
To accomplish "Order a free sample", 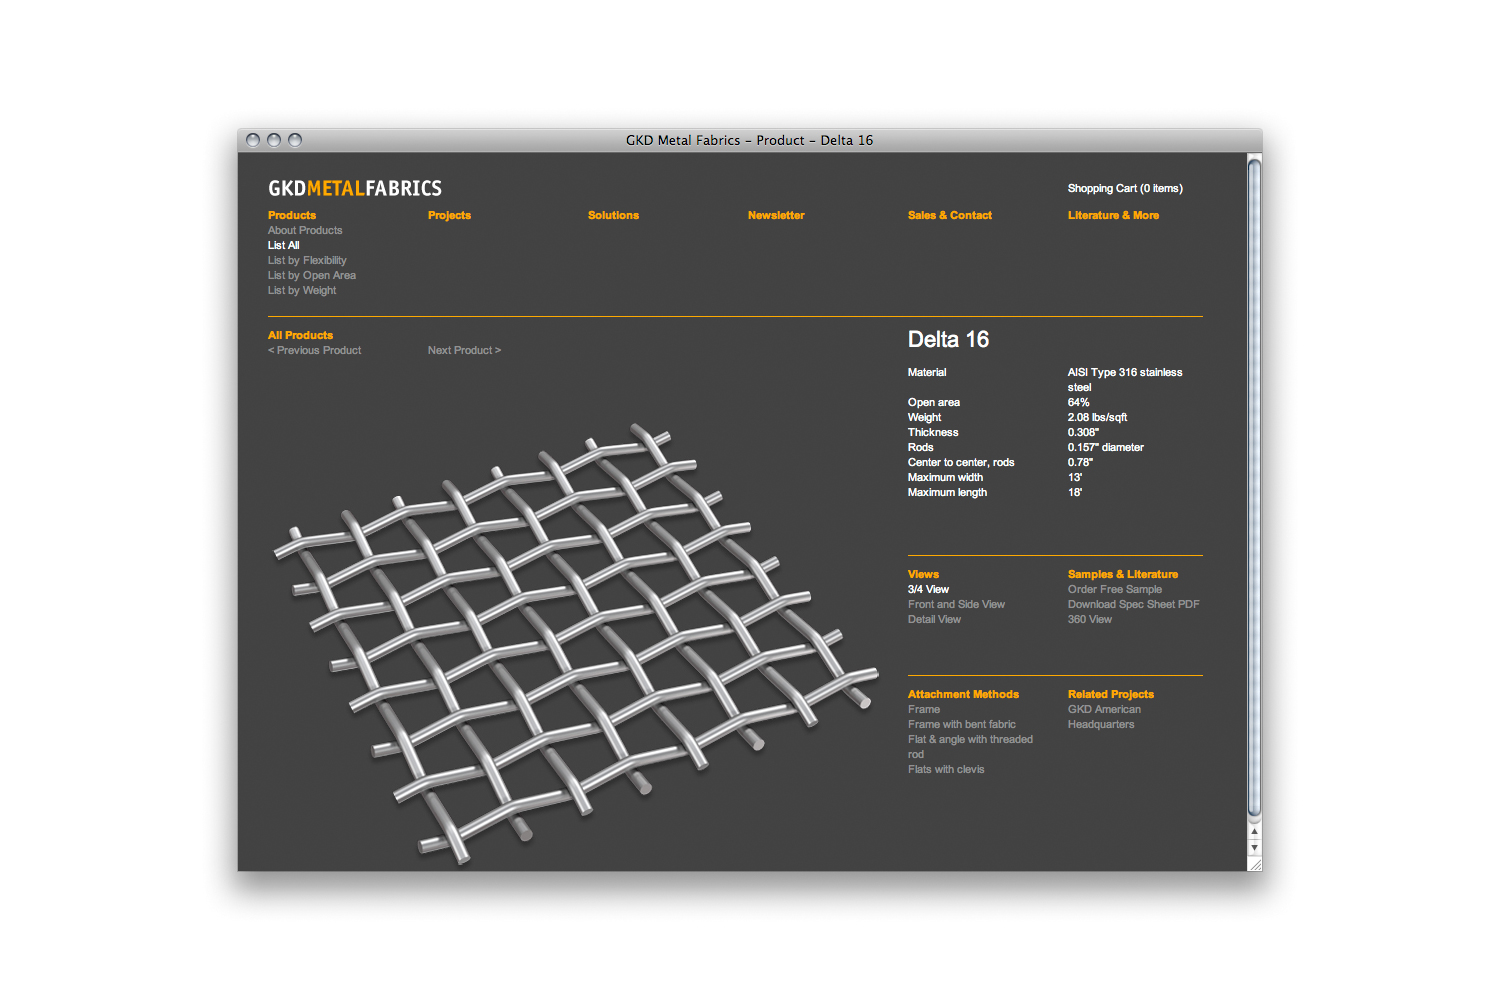I will pos(1114,589).
